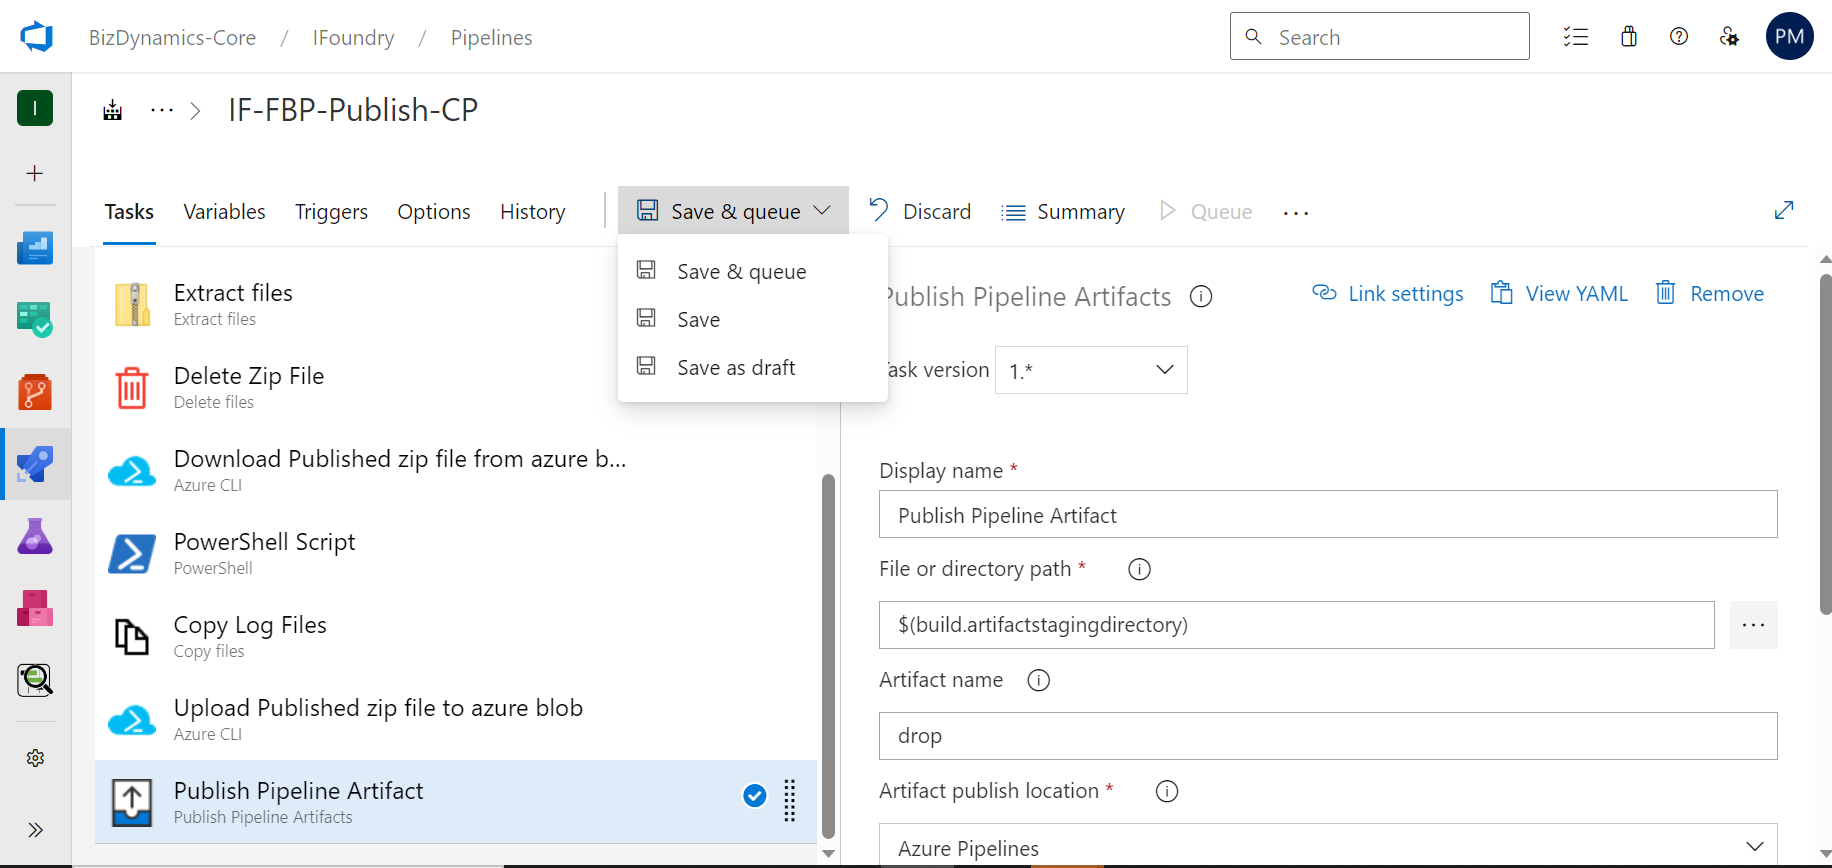Select Download Published zip file task
Viewport: 1832px width, 868px height.
pyautogui.click(x=456, y=470)
